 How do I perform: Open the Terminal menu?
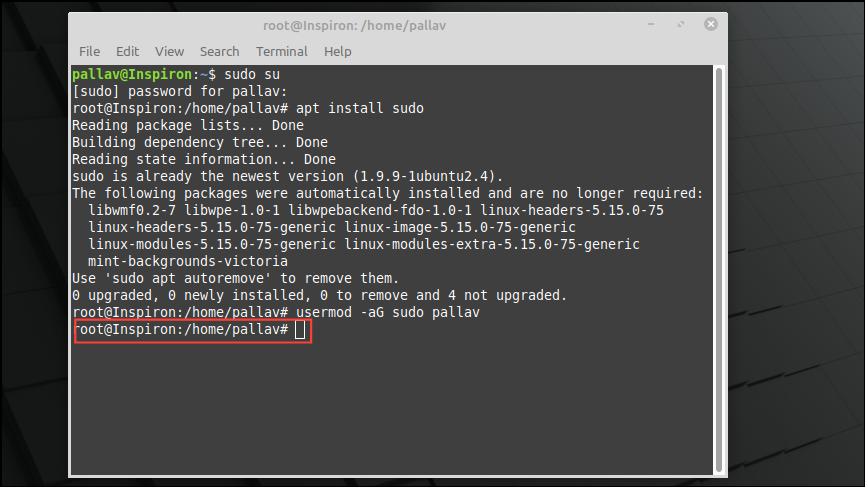(281, 51)
